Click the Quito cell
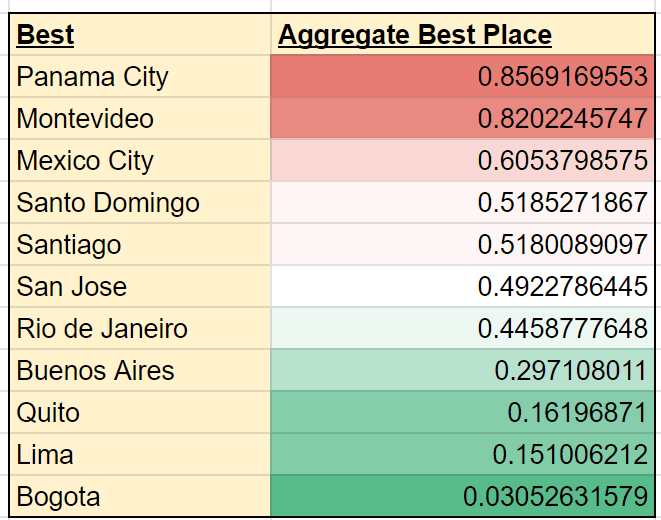 [140, 413]
